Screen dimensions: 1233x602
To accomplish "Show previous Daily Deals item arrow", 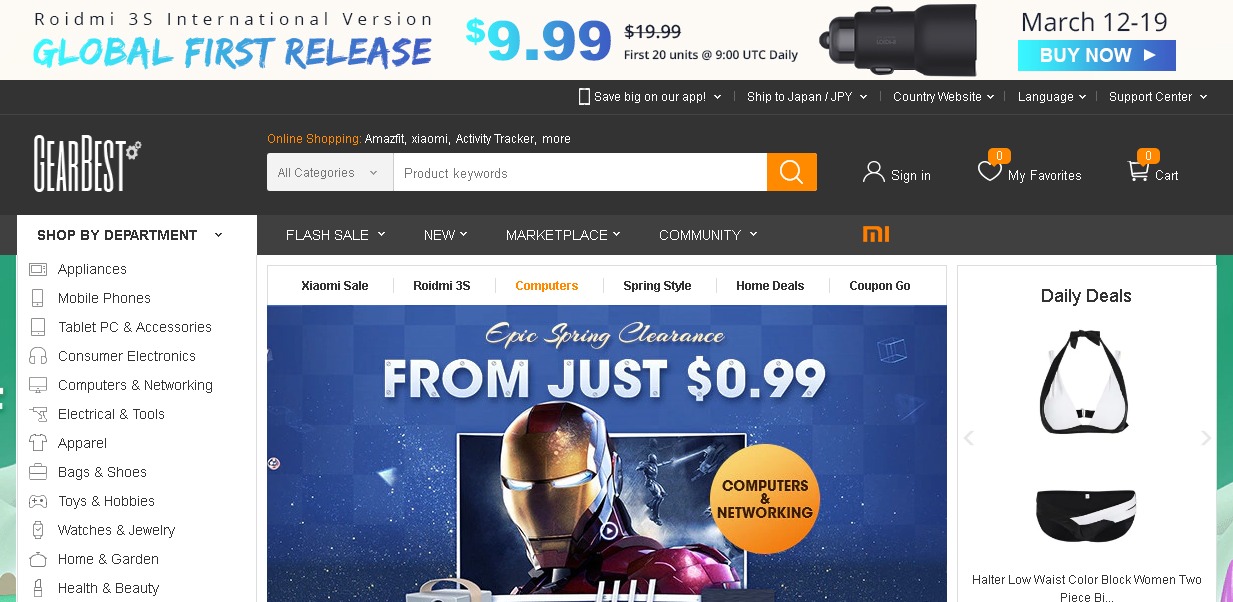I will 968,438.
